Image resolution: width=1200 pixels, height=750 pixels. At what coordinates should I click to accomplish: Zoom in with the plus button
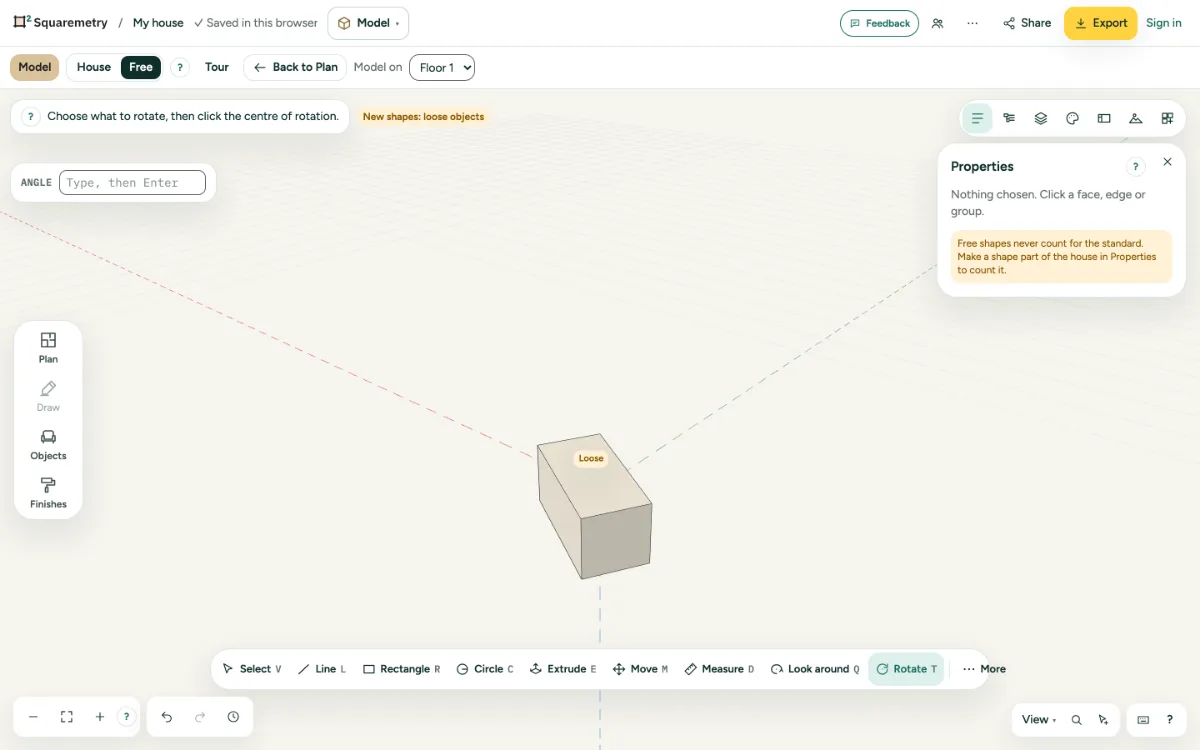[100, 717]
